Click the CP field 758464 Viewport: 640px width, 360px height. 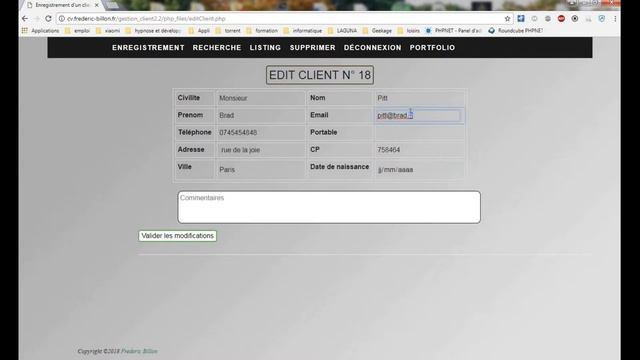pyautogui.click(x=419, y=150)
